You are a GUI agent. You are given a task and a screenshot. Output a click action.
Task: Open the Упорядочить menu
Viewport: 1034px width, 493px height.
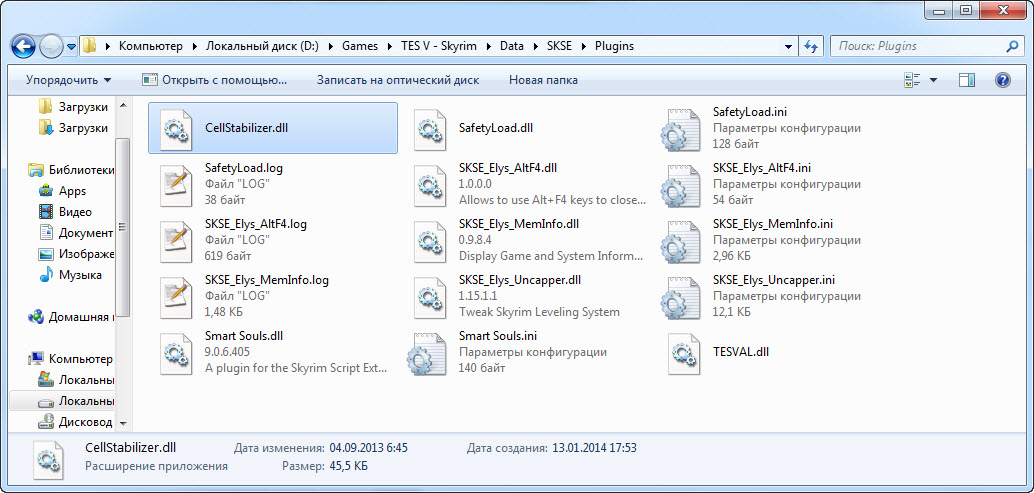point(68,80)
